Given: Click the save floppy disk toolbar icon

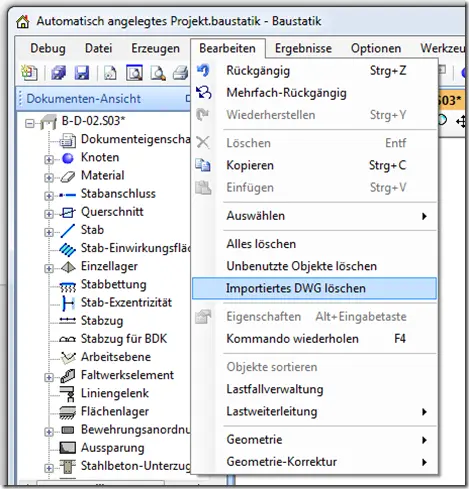Looking at the screenshot, I should (82, 73).
